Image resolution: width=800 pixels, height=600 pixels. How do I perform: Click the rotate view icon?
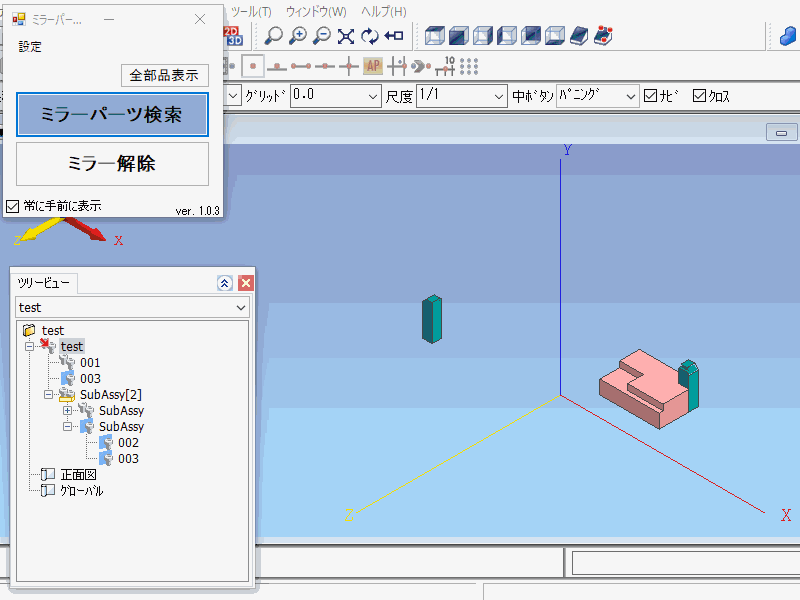(370, 36)
